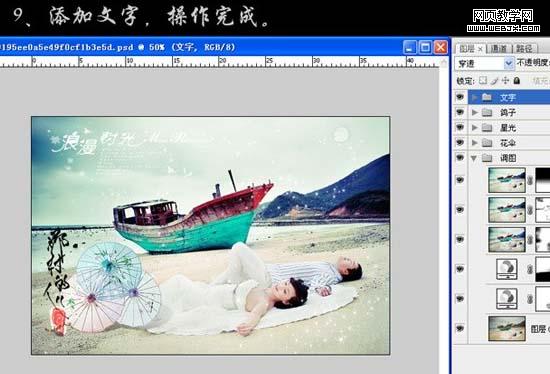Viewport: 550px width, 374px height.
Task: Click folder icon of 文字 group
Action: point(486,97)
